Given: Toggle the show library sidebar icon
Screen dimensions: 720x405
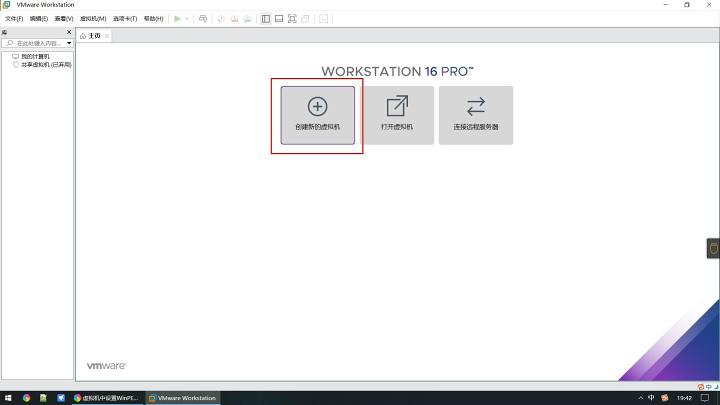Looking at the screenshot, I should (265, 19).
